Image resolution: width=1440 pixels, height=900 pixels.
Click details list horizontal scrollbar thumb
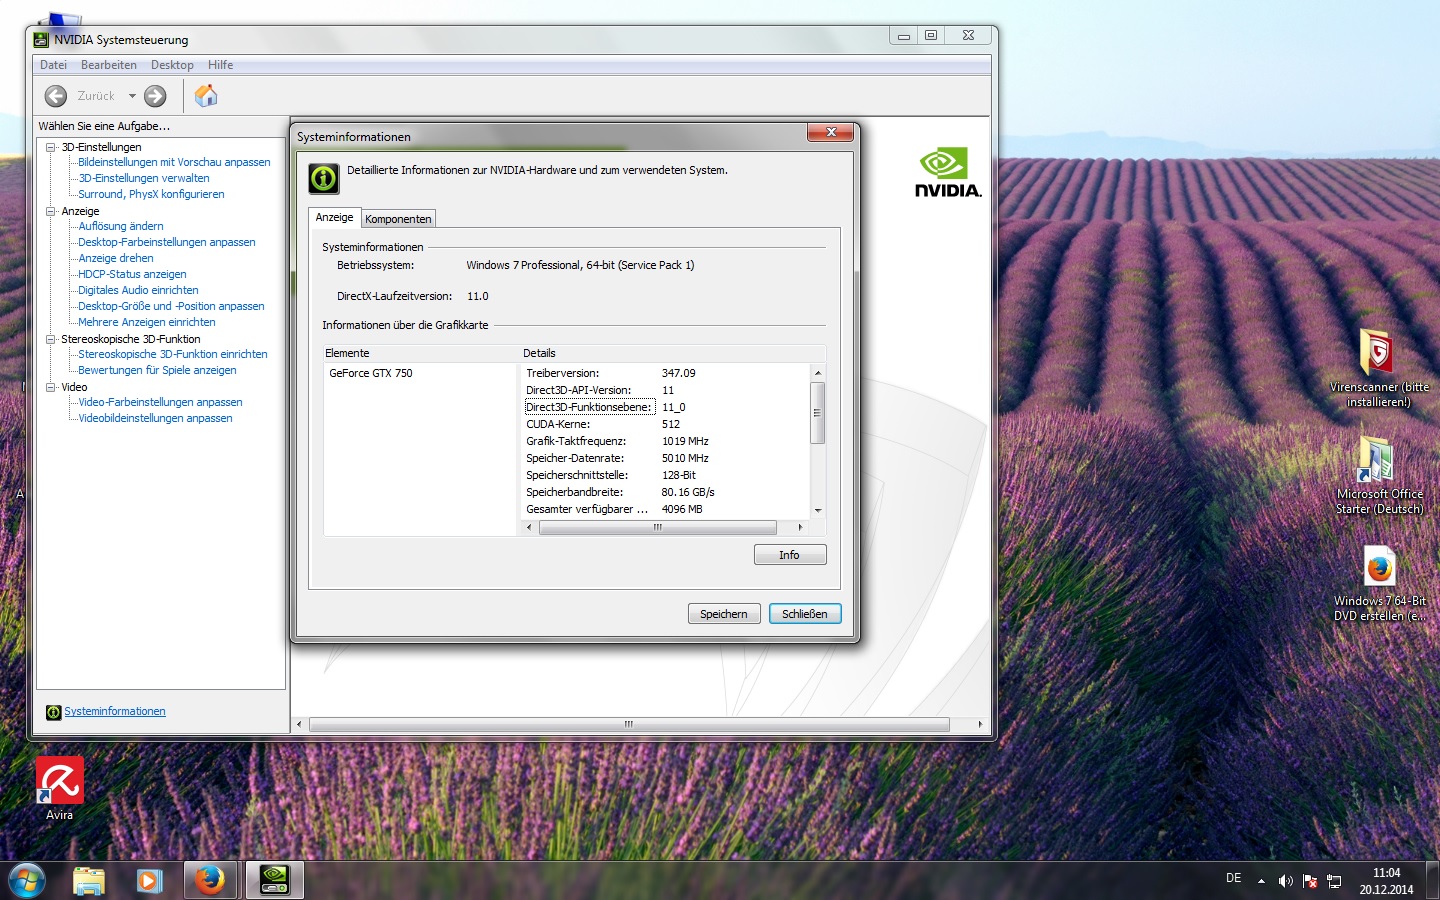(657, 527)
